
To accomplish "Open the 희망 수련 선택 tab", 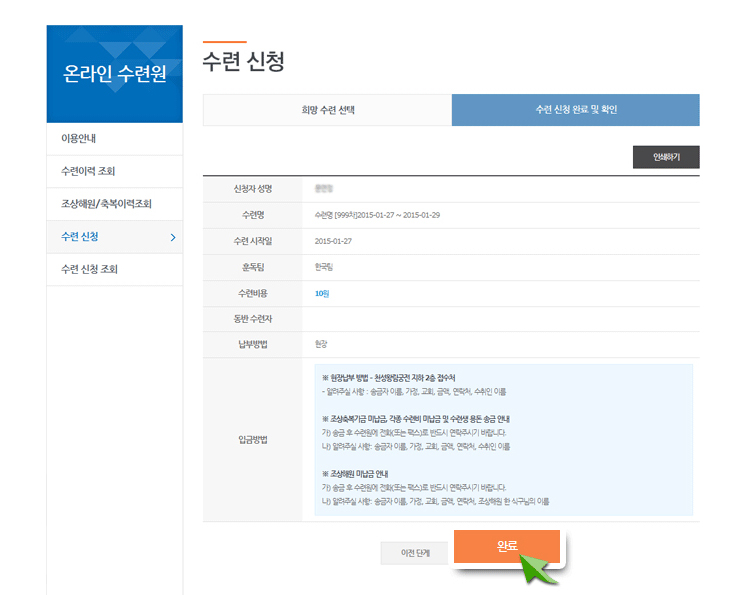I will (x=328, y=110).
